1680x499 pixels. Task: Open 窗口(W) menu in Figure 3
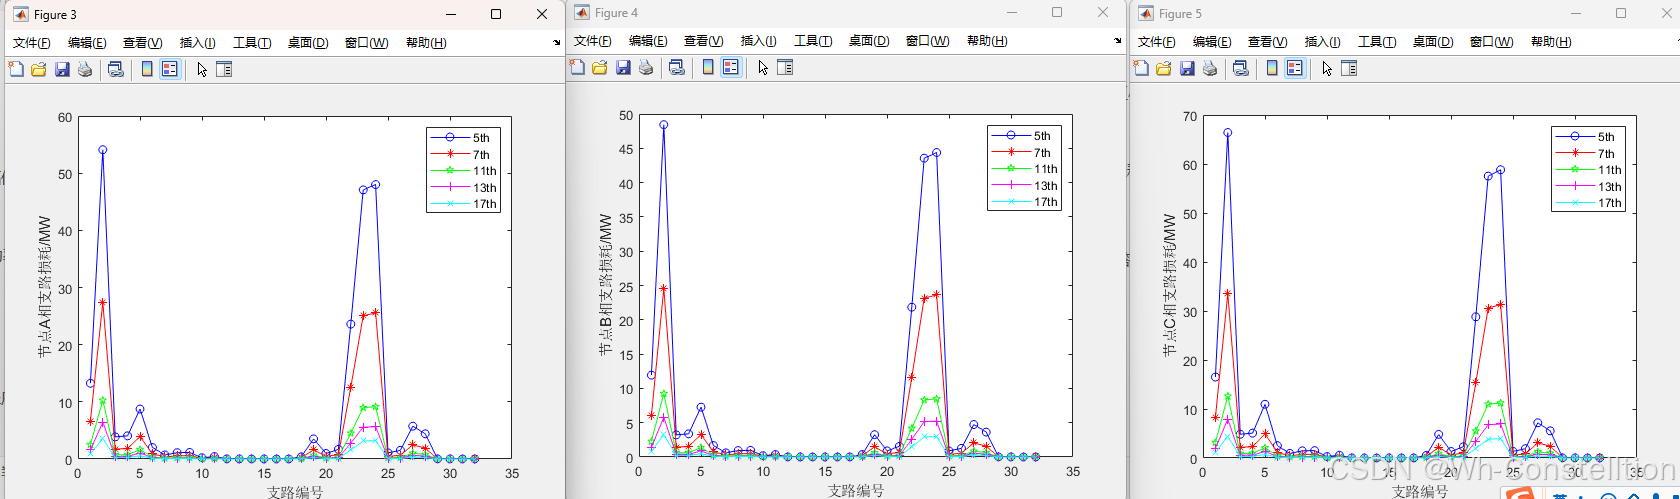coord(366,43)
